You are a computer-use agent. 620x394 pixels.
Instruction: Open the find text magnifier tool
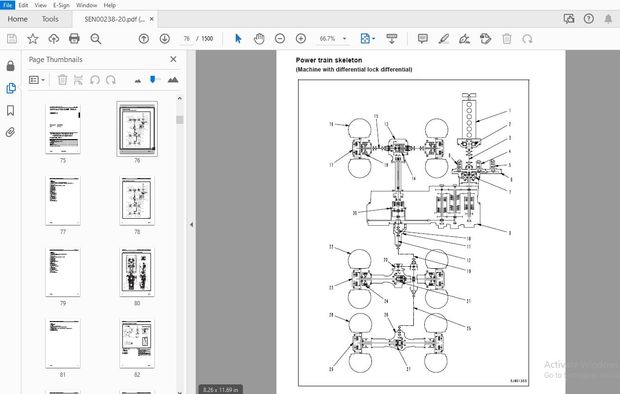[x=96, y=39]
